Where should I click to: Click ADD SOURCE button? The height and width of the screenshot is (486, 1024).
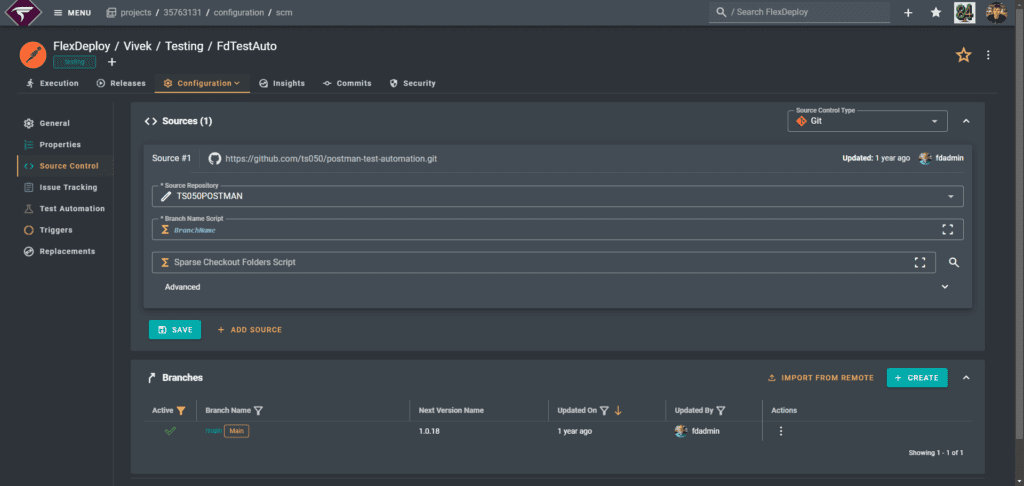249,330
